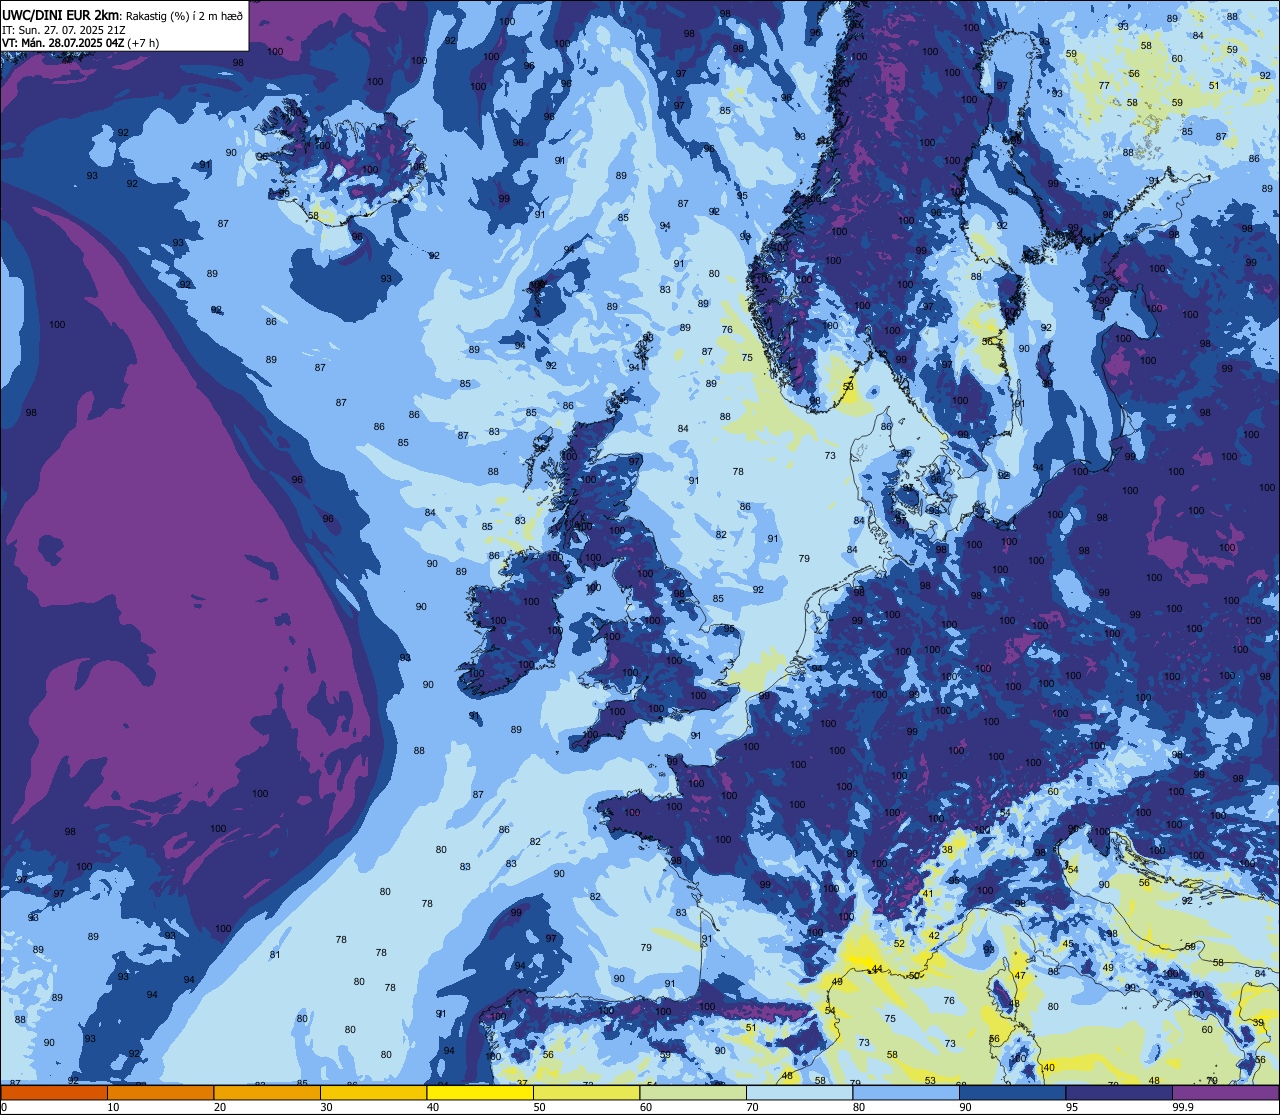Image resolution: width=1280 pixels, height=1115 pixels.
Task: Click the 95–99.9 dark navy legend swatch
Action: click(1119, 1092)
